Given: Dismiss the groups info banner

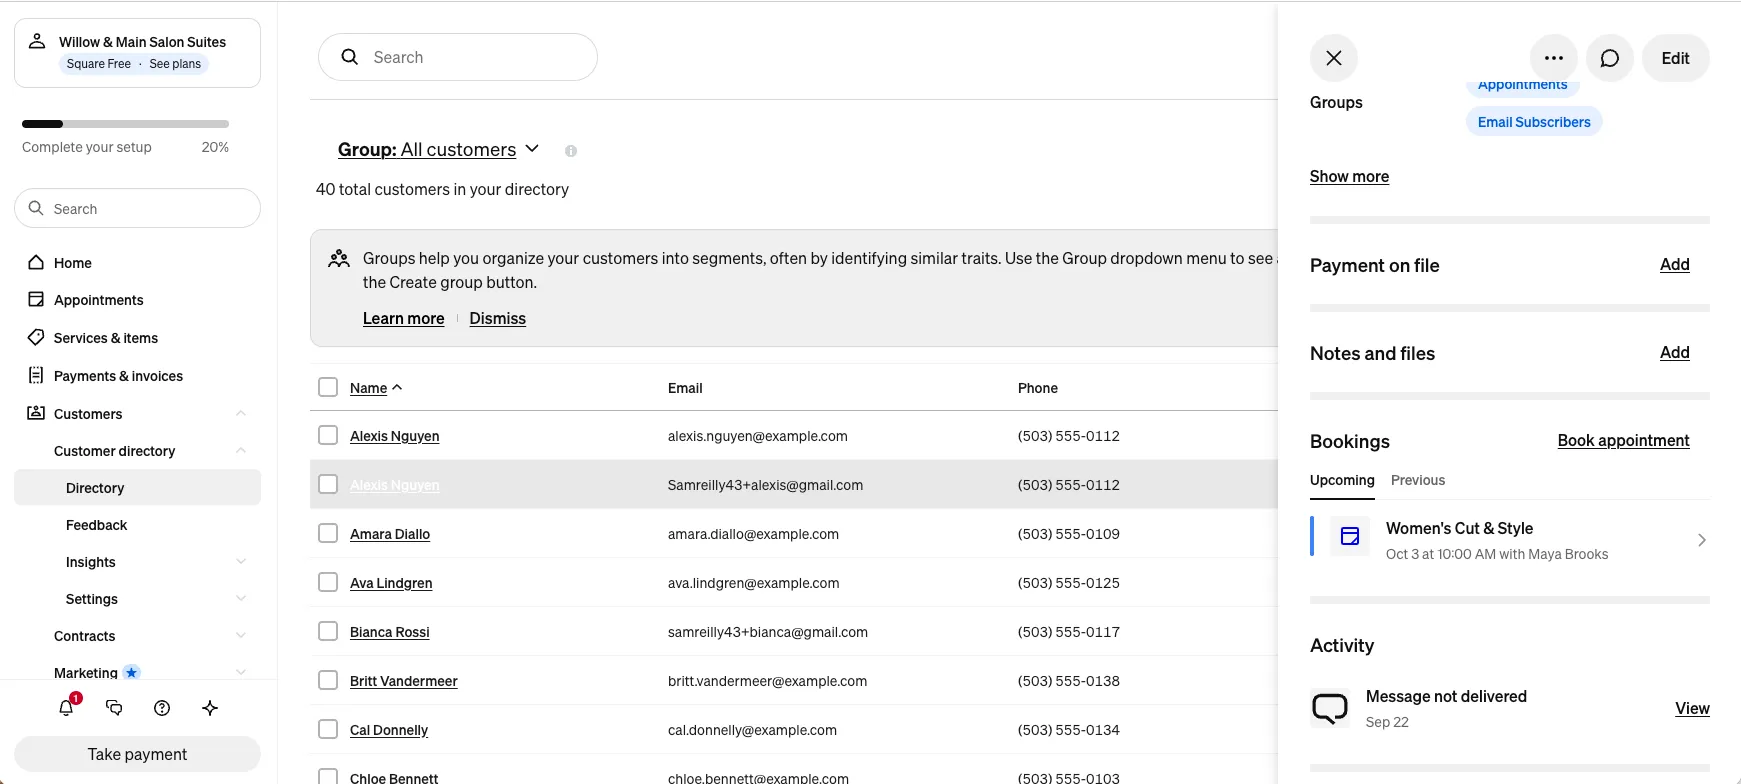Looking at the screenshot, I should 497,318.
